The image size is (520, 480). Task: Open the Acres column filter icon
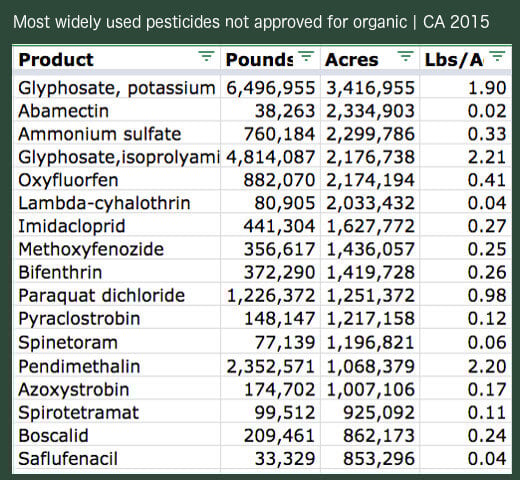pyautogui.click(x=405, y=56)
